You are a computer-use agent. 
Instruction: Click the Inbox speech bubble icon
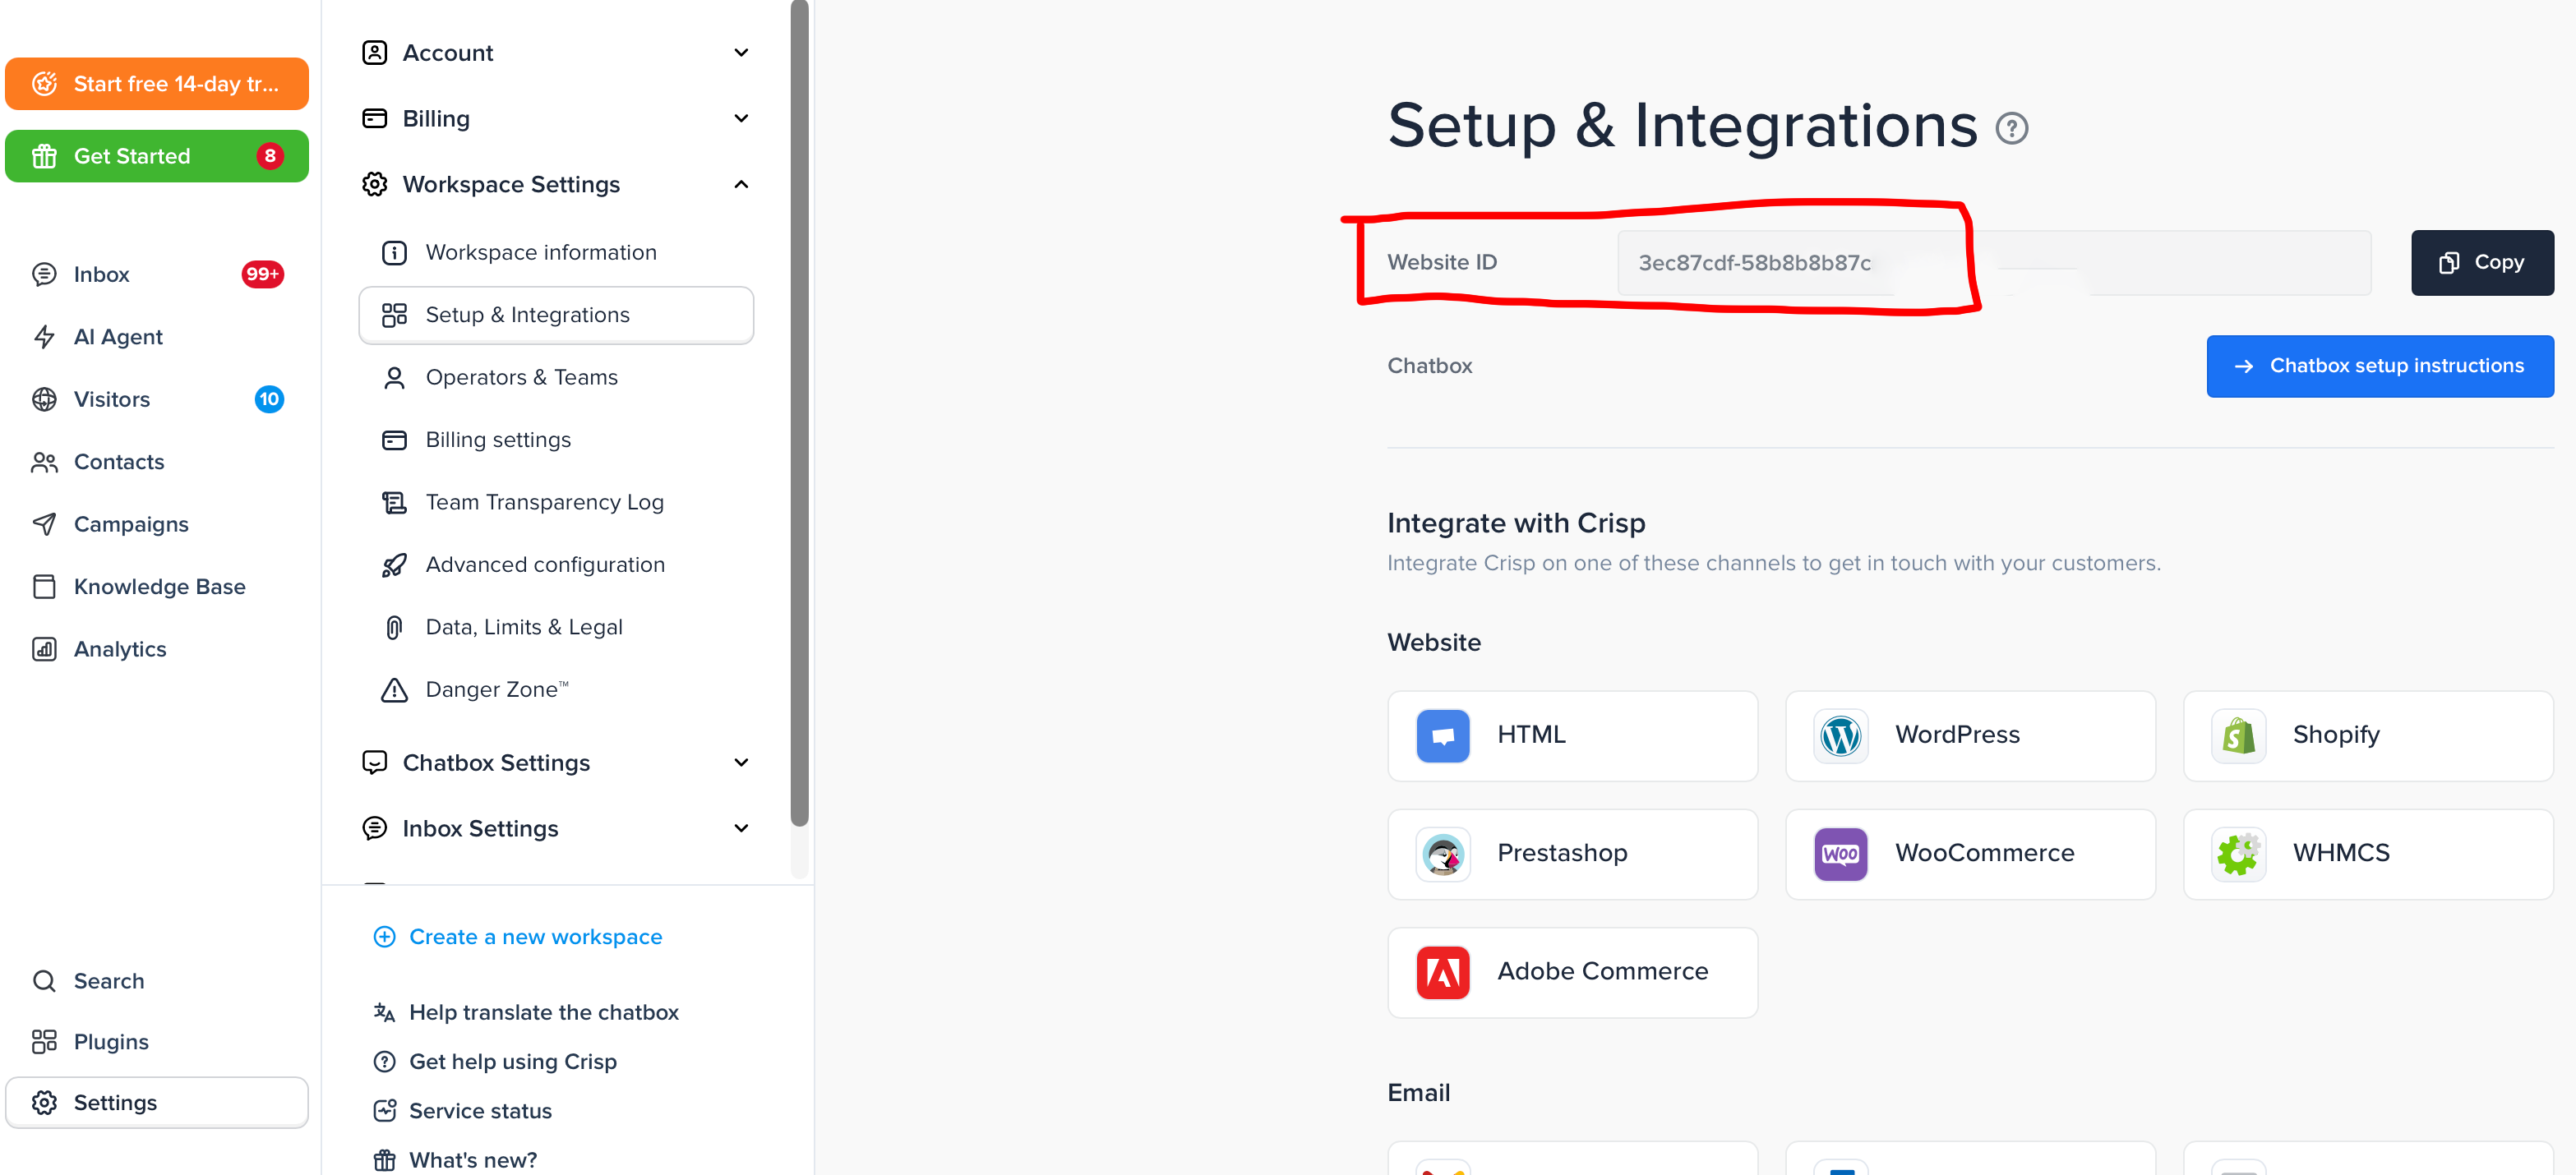44,274
